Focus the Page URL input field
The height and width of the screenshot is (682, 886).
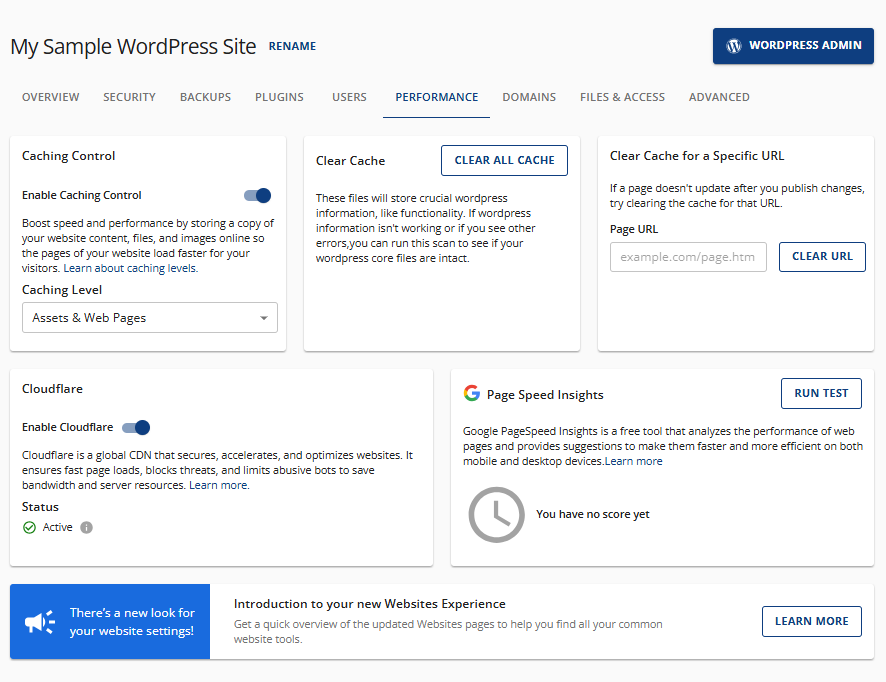pyautogui.click(x=688, y=257)
